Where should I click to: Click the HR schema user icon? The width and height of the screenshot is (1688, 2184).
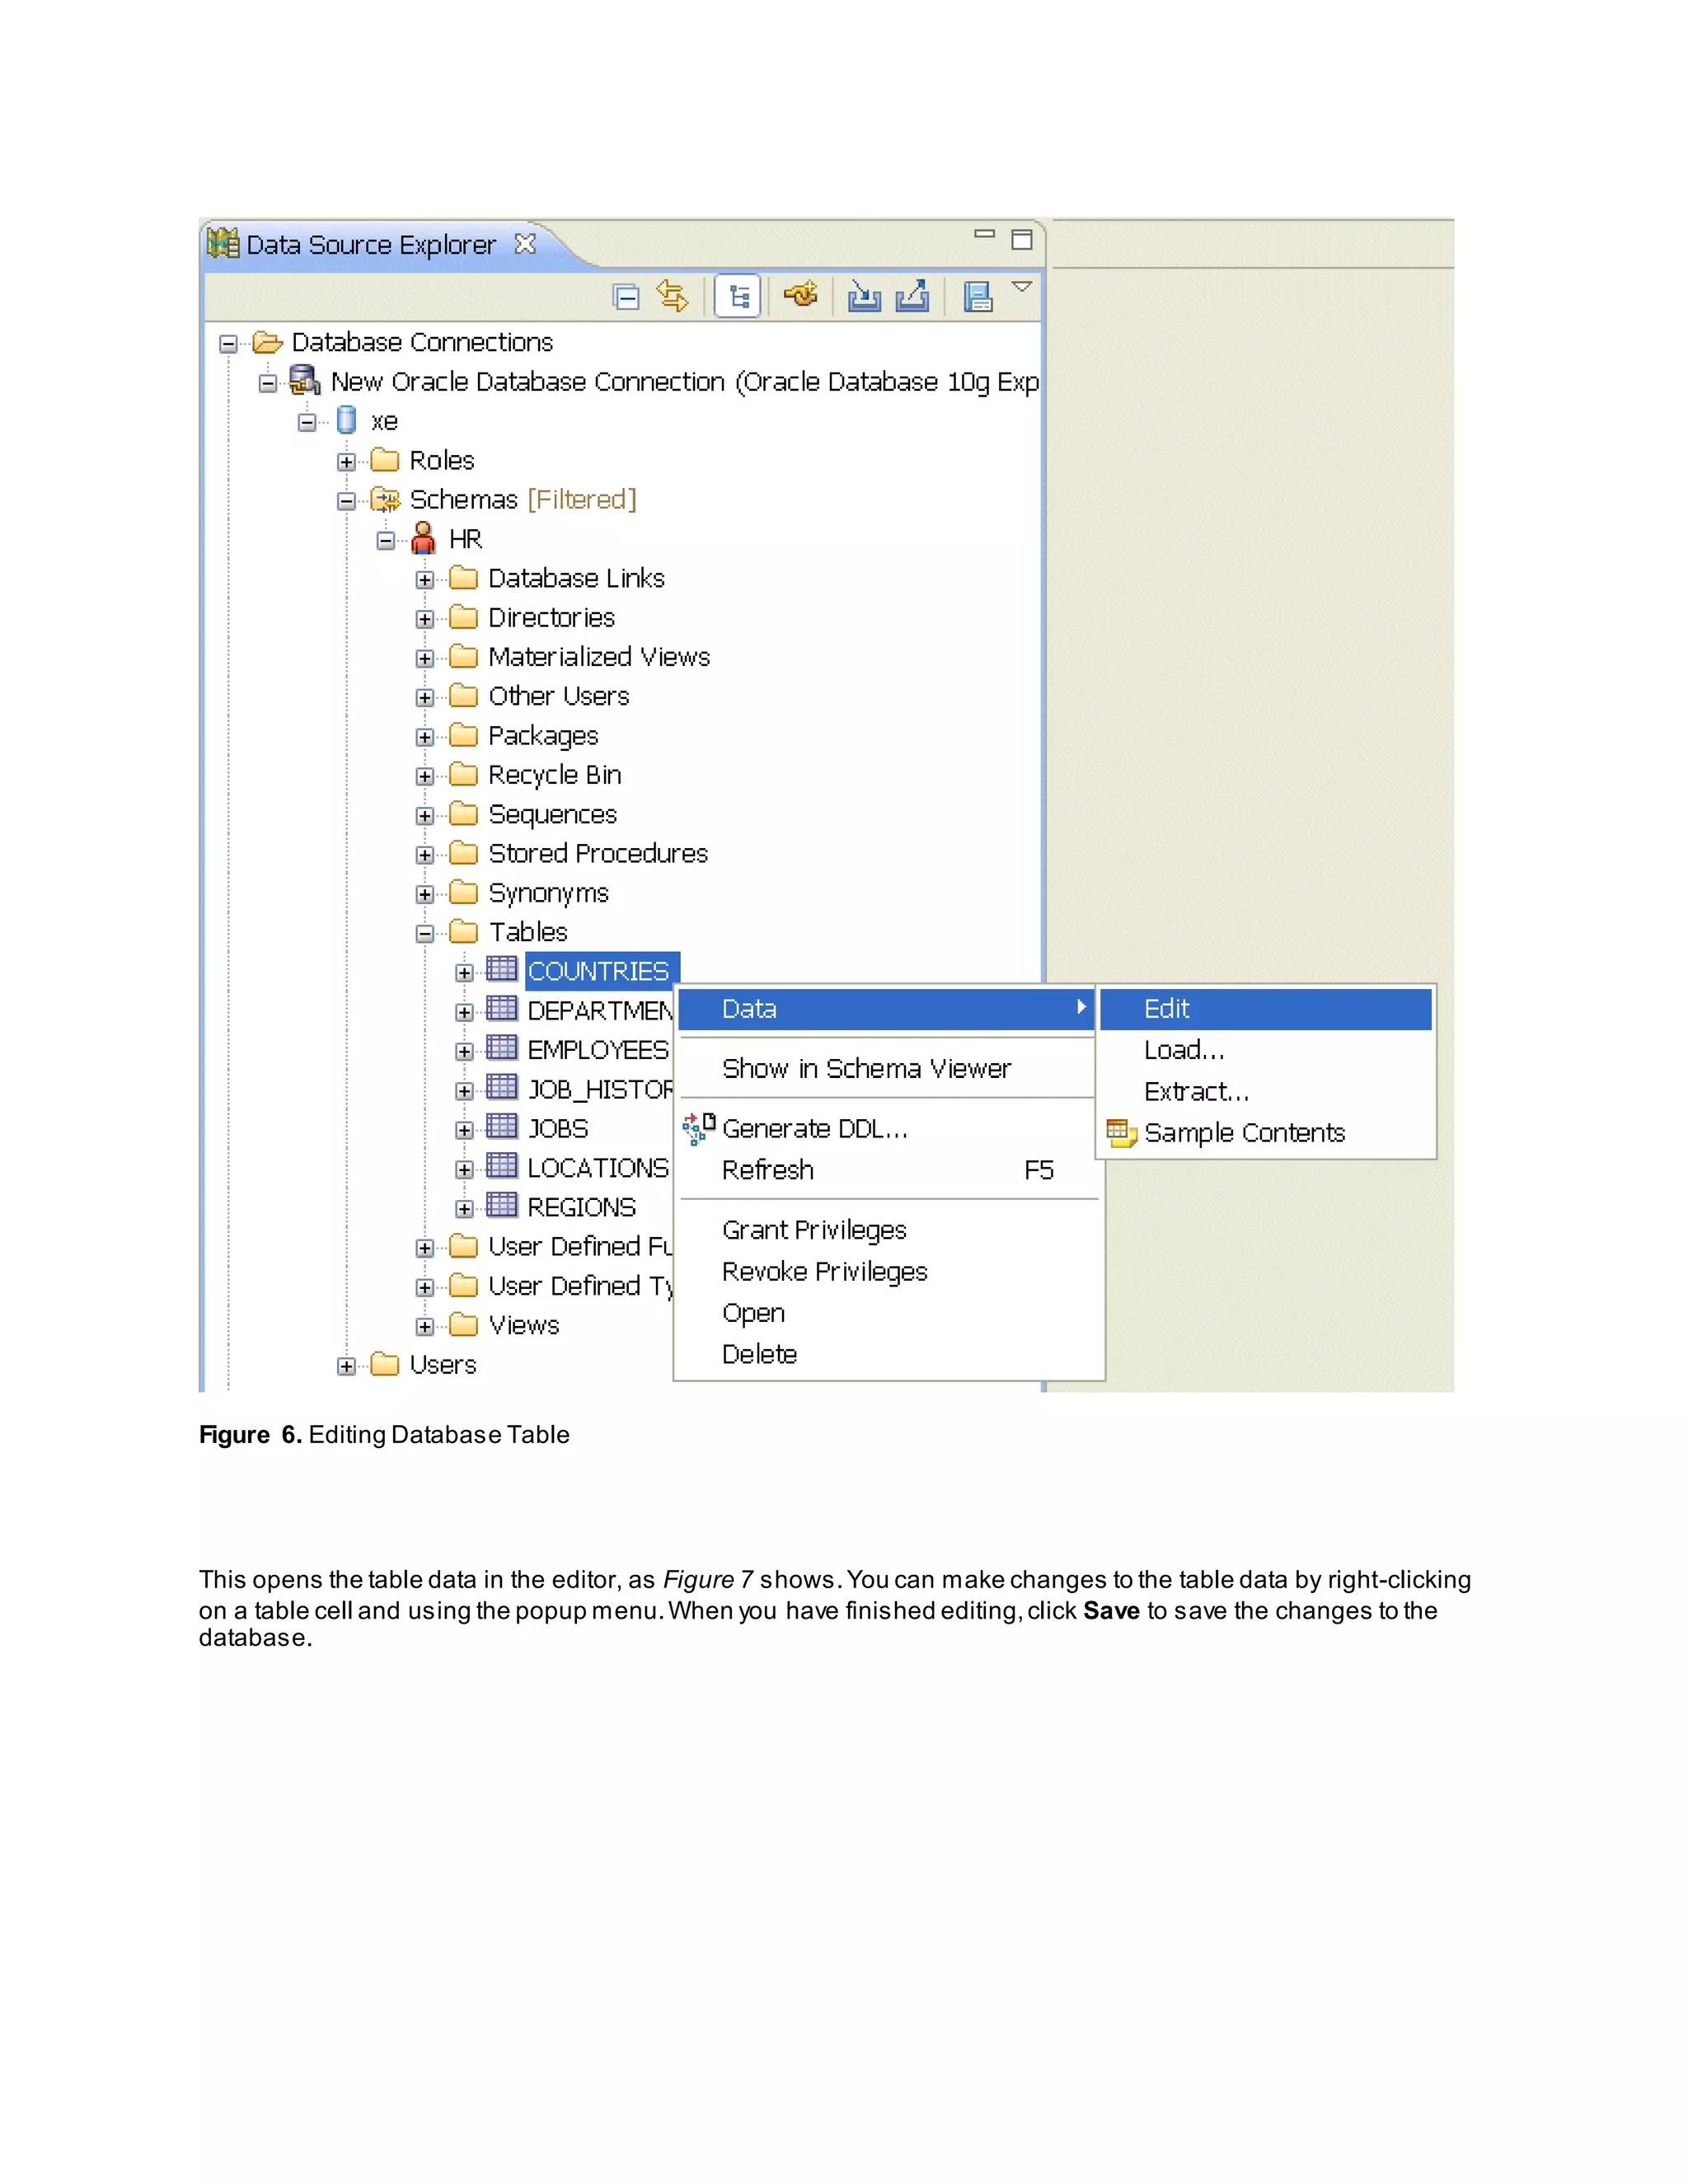(424, 538)
